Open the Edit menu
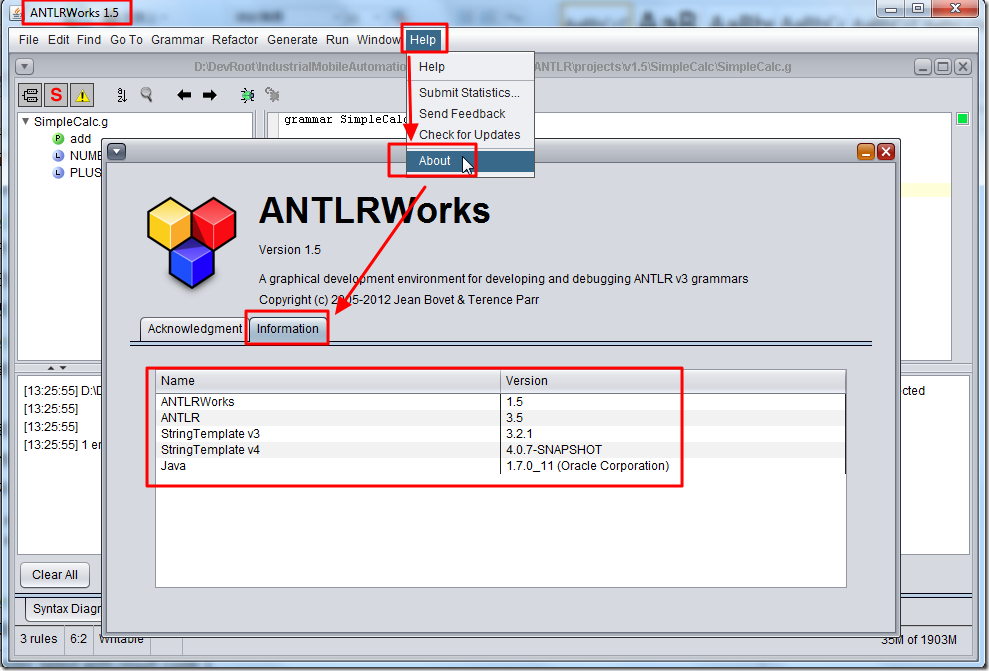 (58, 40)
